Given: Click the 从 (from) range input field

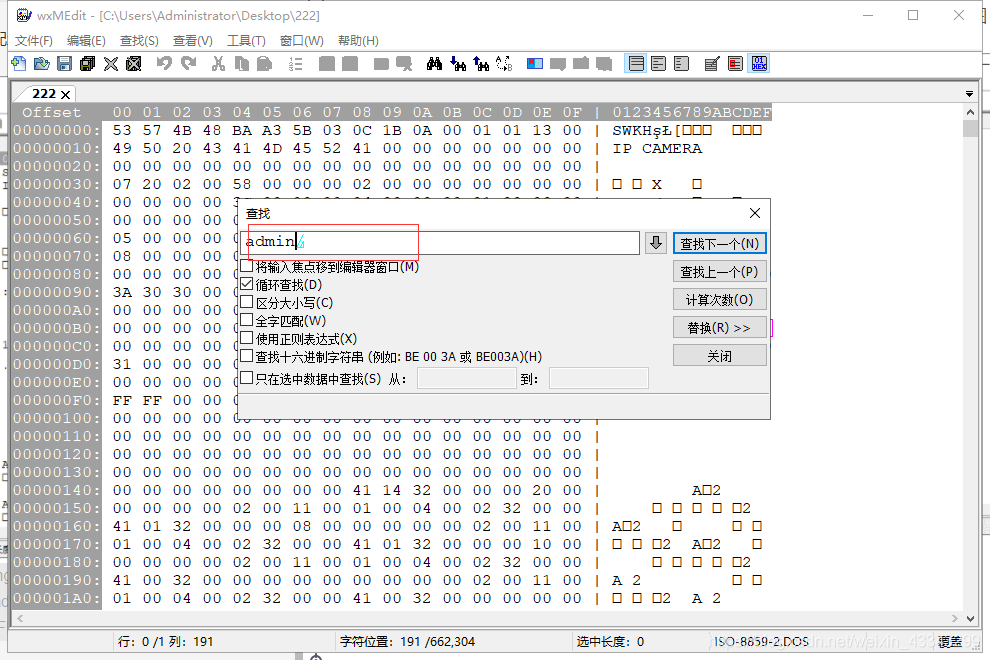Looking at the screenshot, I should click(467, 378).
